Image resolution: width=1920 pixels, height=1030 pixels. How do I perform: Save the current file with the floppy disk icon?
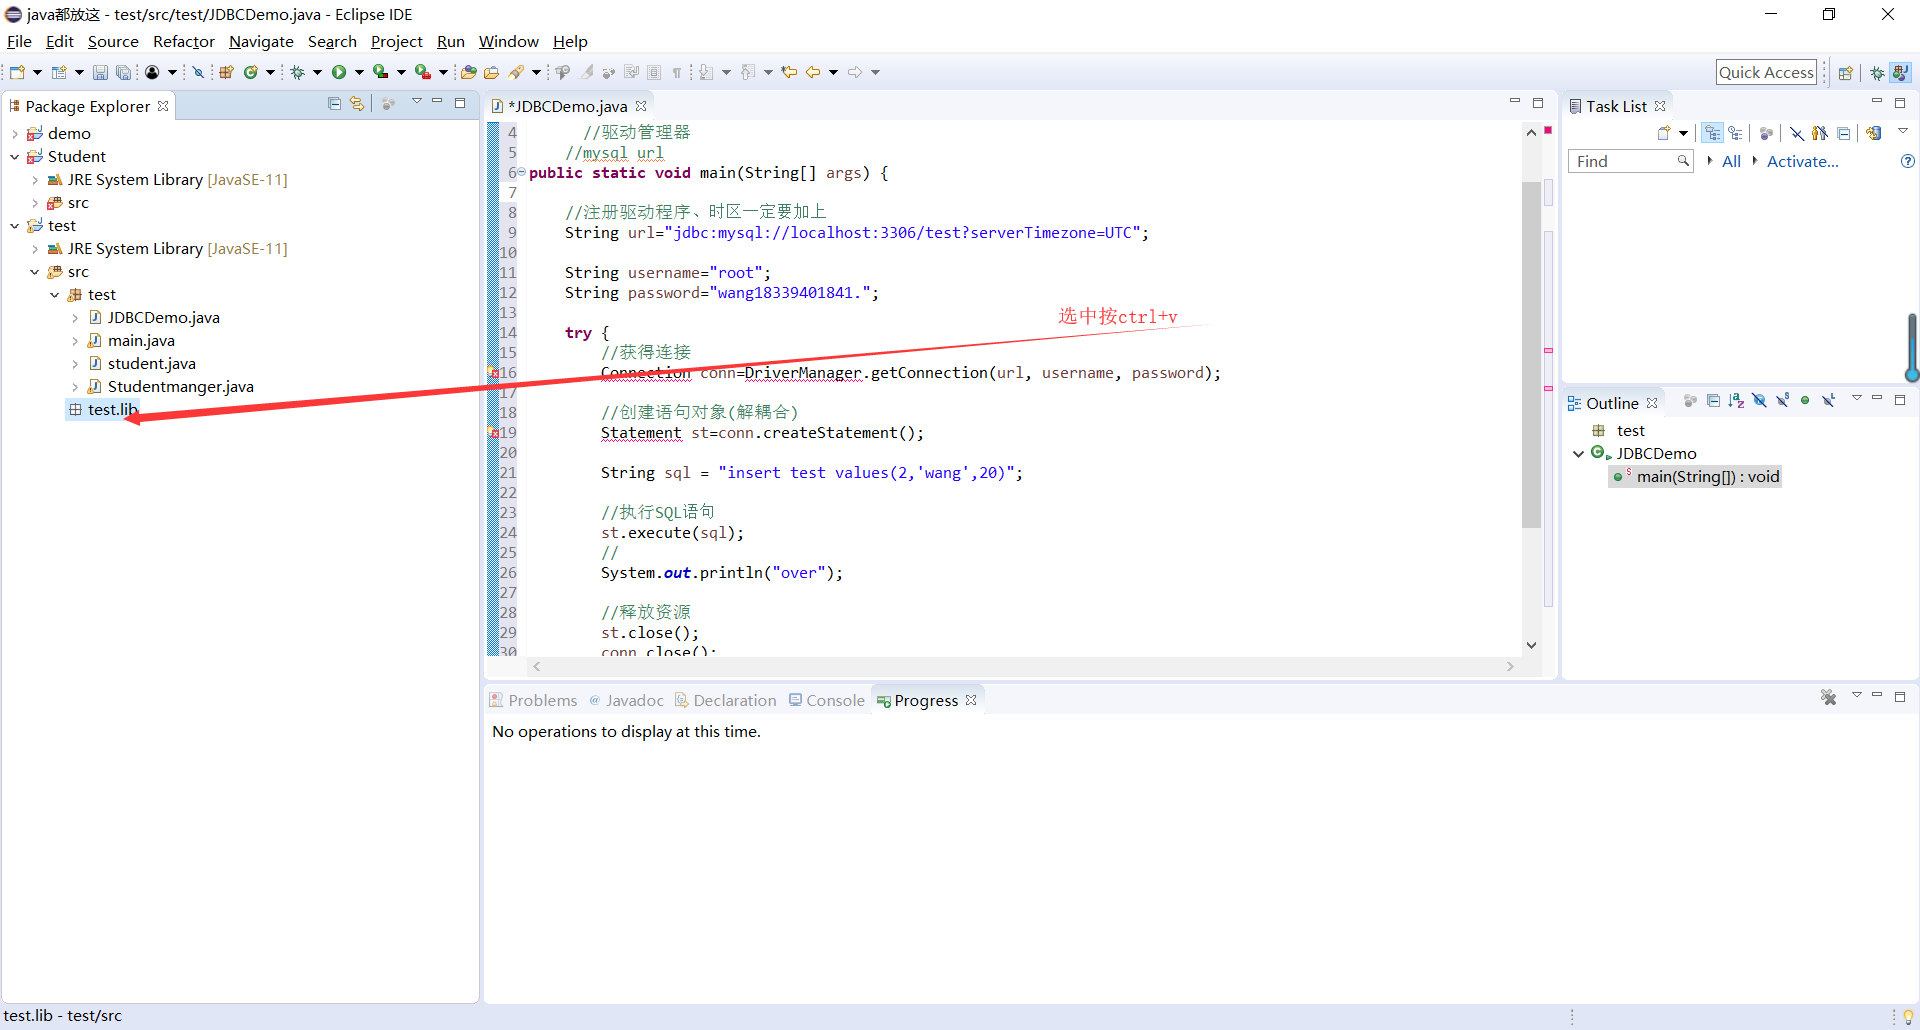coord(100,72)
